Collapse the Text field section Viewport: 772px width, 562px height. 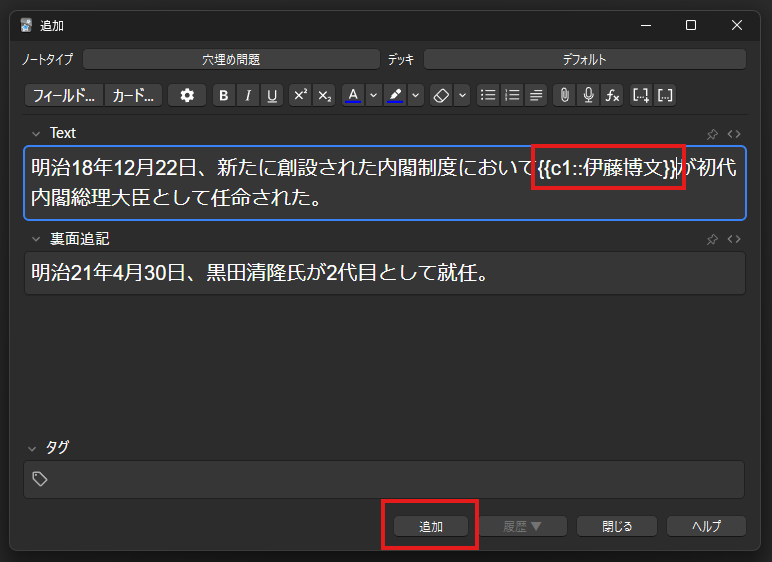(36, 133)
